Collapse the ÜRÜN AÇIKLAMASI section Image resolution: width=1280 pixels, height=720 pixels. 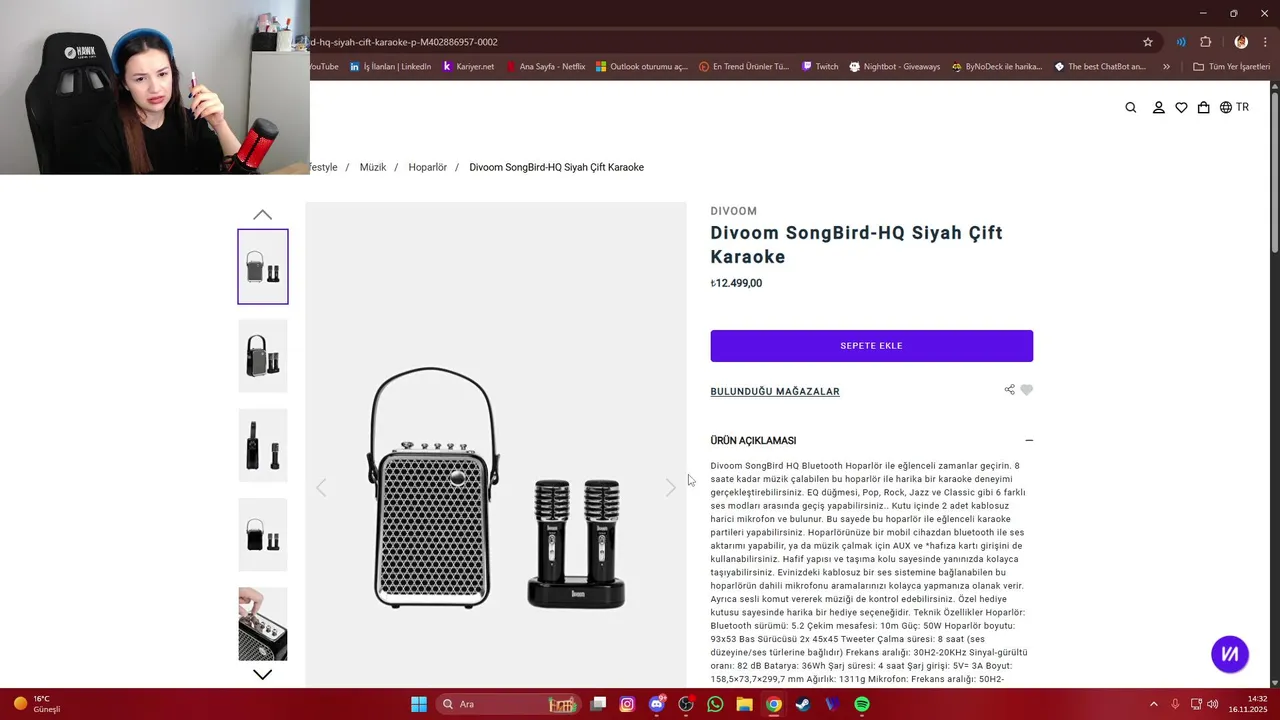coord(1029,441)
